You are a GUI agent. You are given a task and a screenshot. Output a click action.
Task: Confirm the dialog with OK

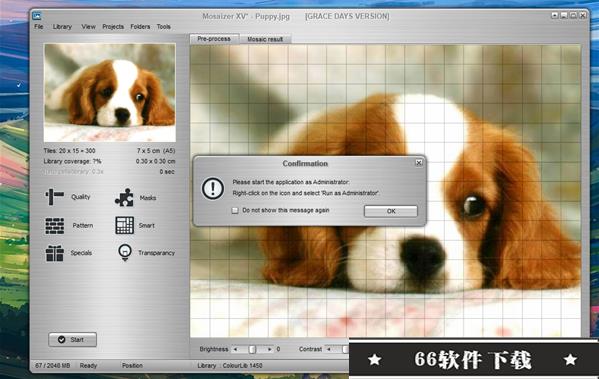click(x=391, y=211)
